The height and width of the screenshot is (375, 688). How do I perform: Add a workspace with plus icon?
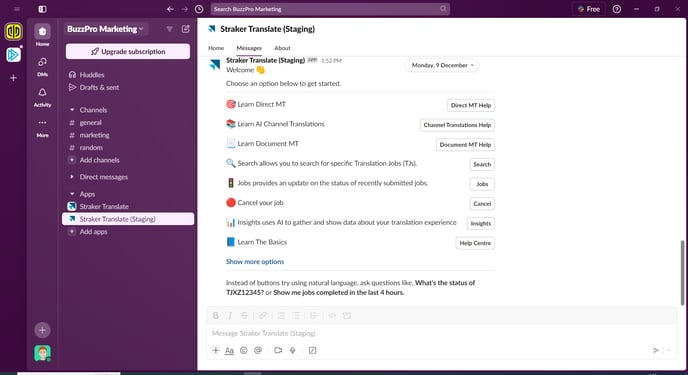coord(14,78)
